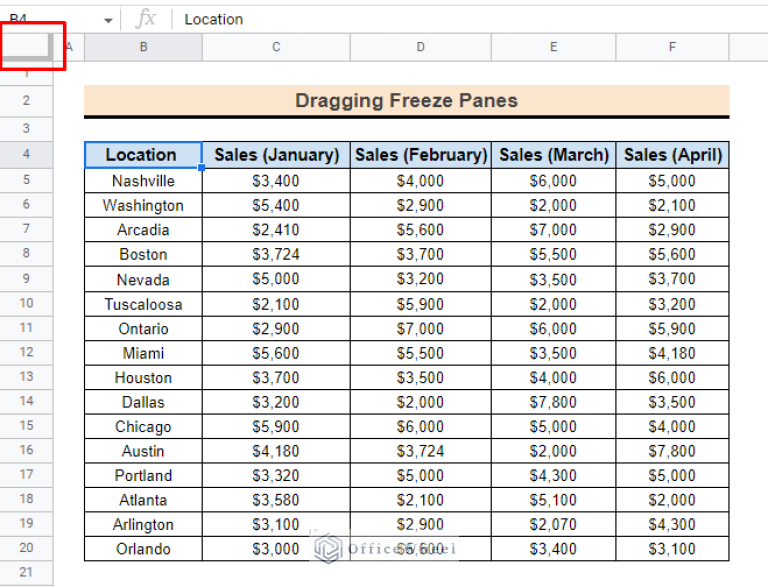Click Orlando's April value $3,100
Screen dimensions: 768x587
[x=672, y=549]
